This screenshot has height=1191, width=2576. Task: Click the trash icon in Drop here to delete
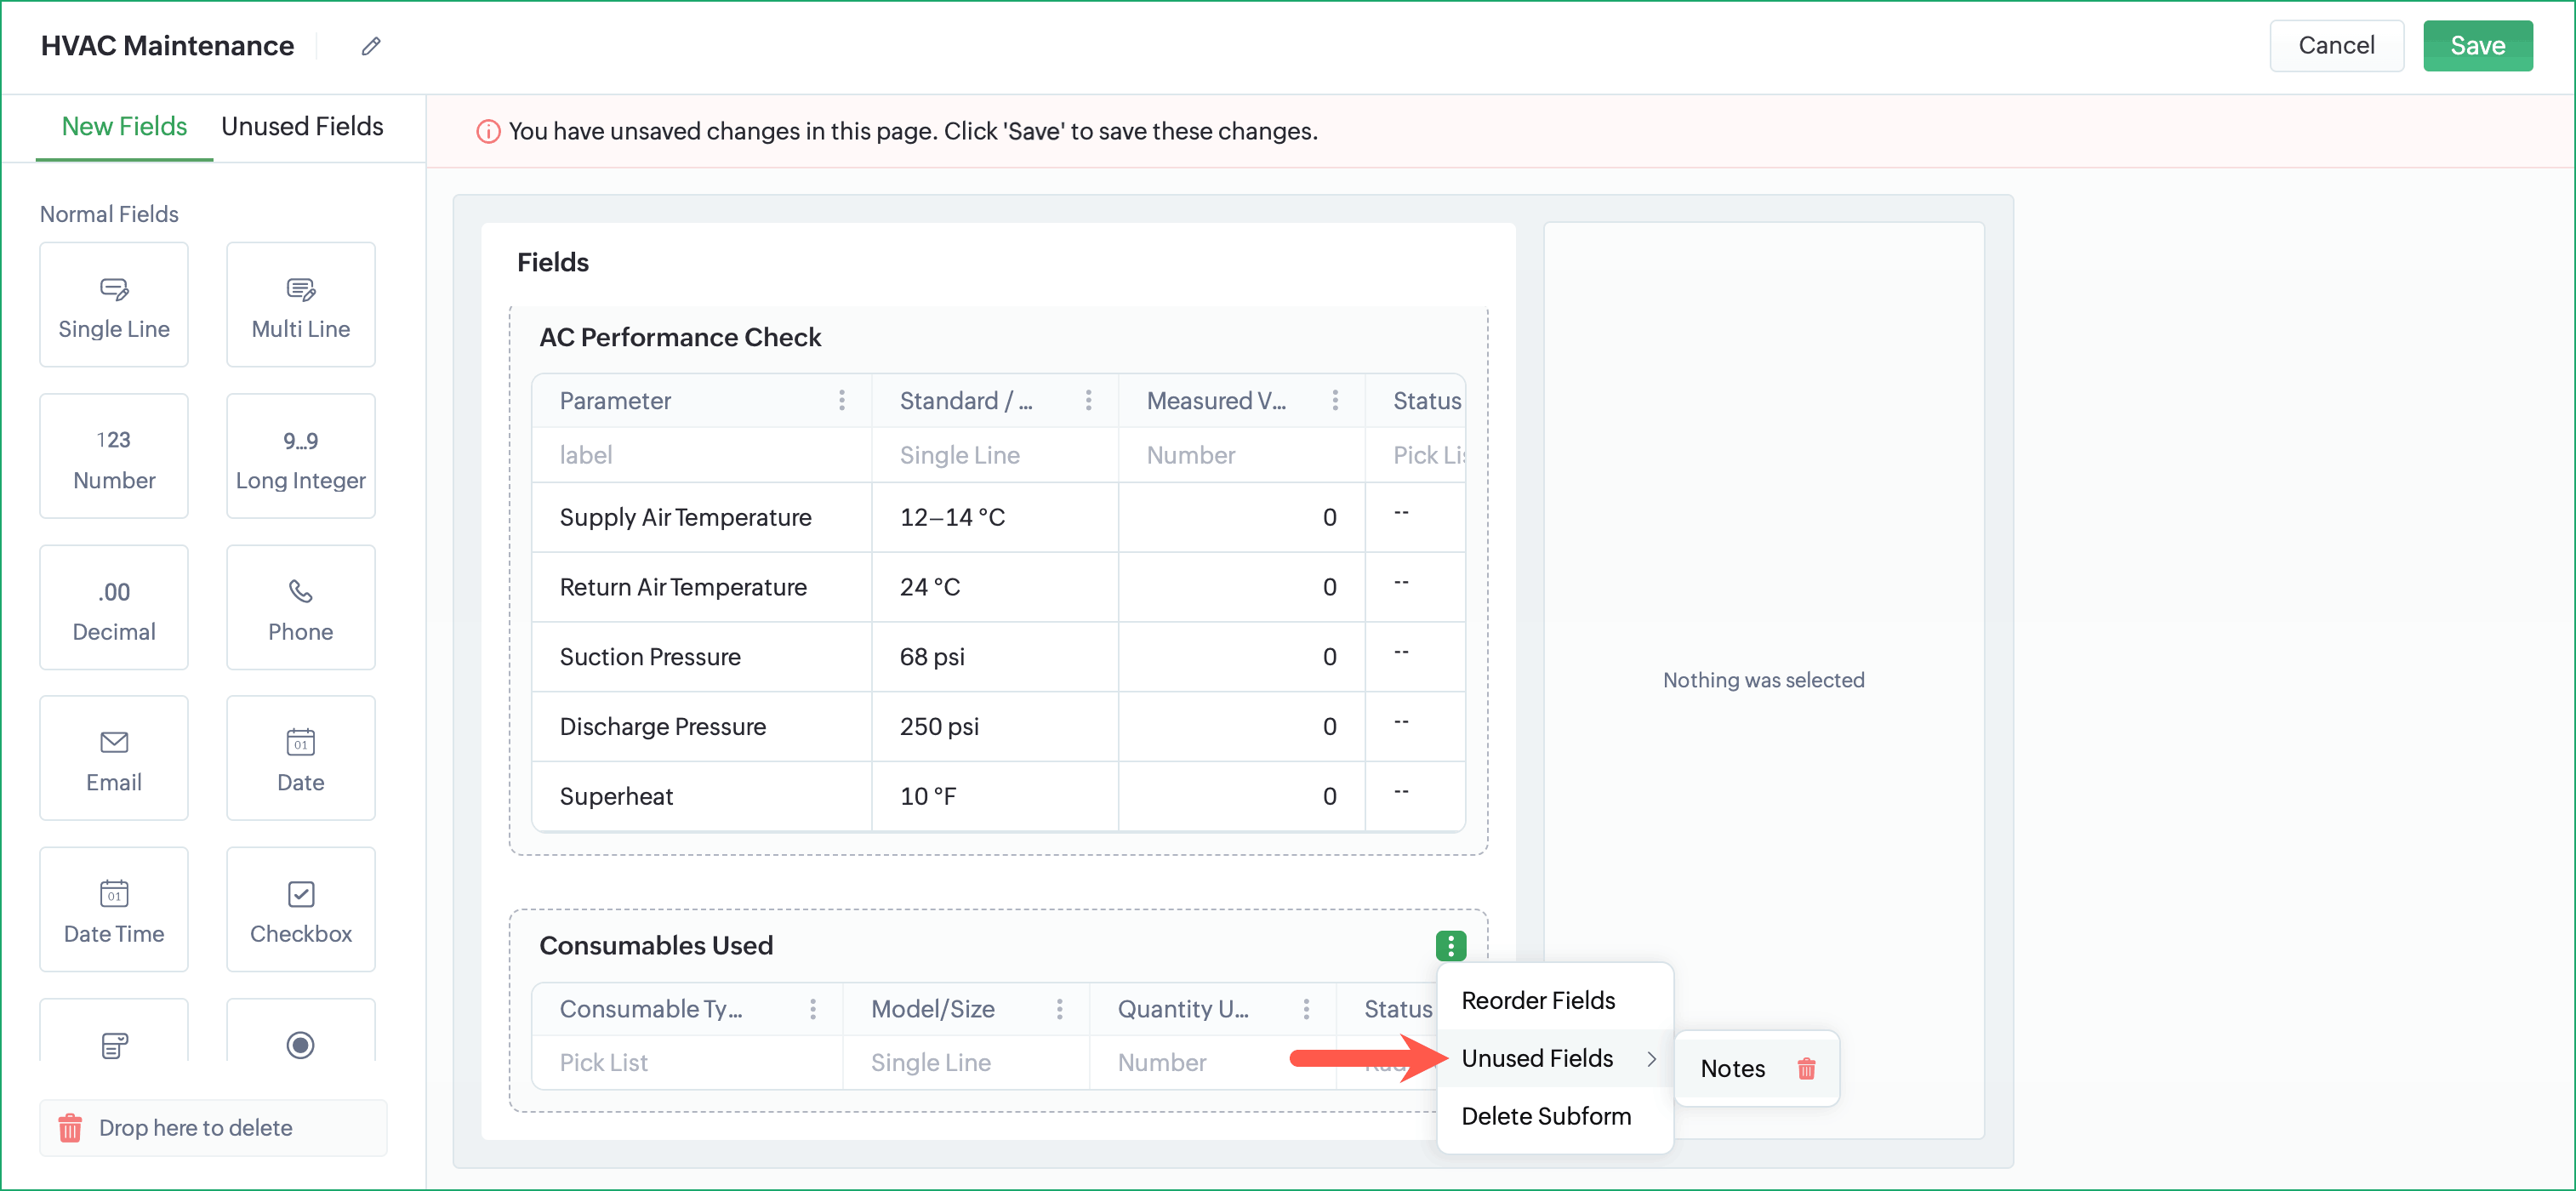(x=69, y=1128)
